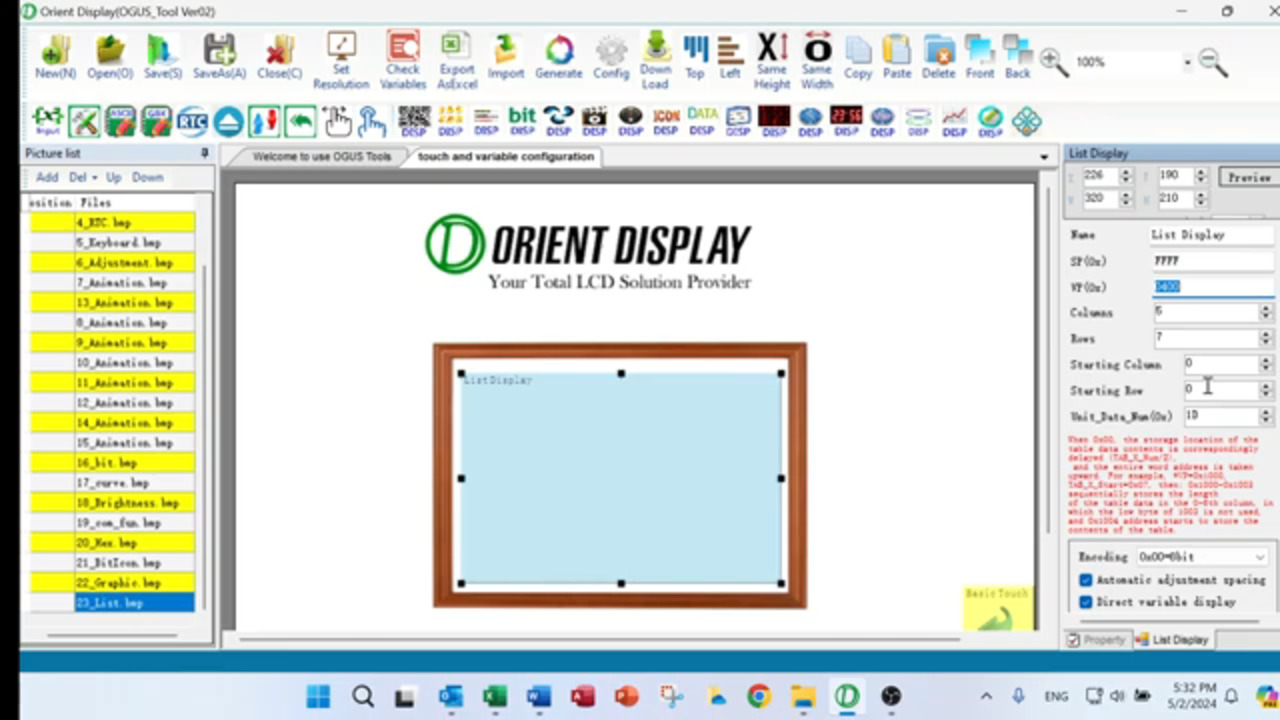Open the Windows Start menu
The width and height of the screenshot is (1280, 720).
point(318,696)
